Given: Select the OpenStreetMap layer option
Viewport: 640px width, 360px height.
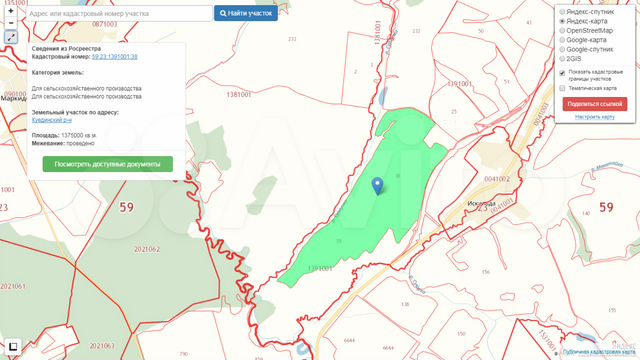Looking at the screenshot, I should (x=562, y=31).
